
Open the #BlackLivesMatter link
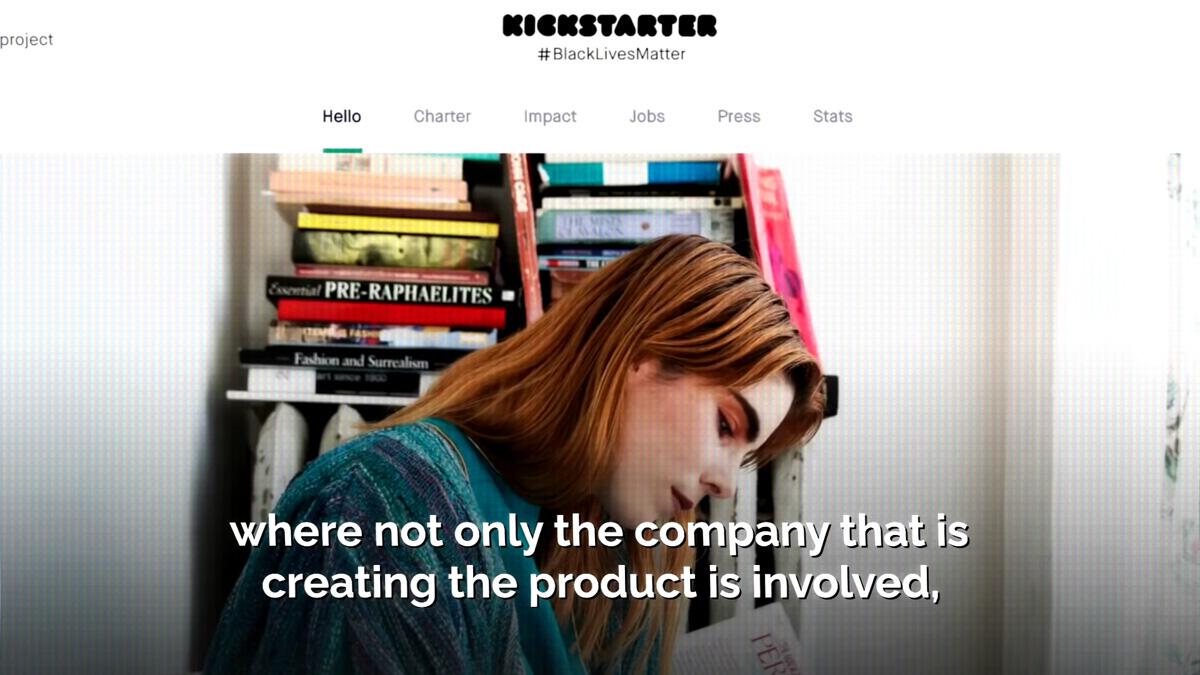coord(611,54)
